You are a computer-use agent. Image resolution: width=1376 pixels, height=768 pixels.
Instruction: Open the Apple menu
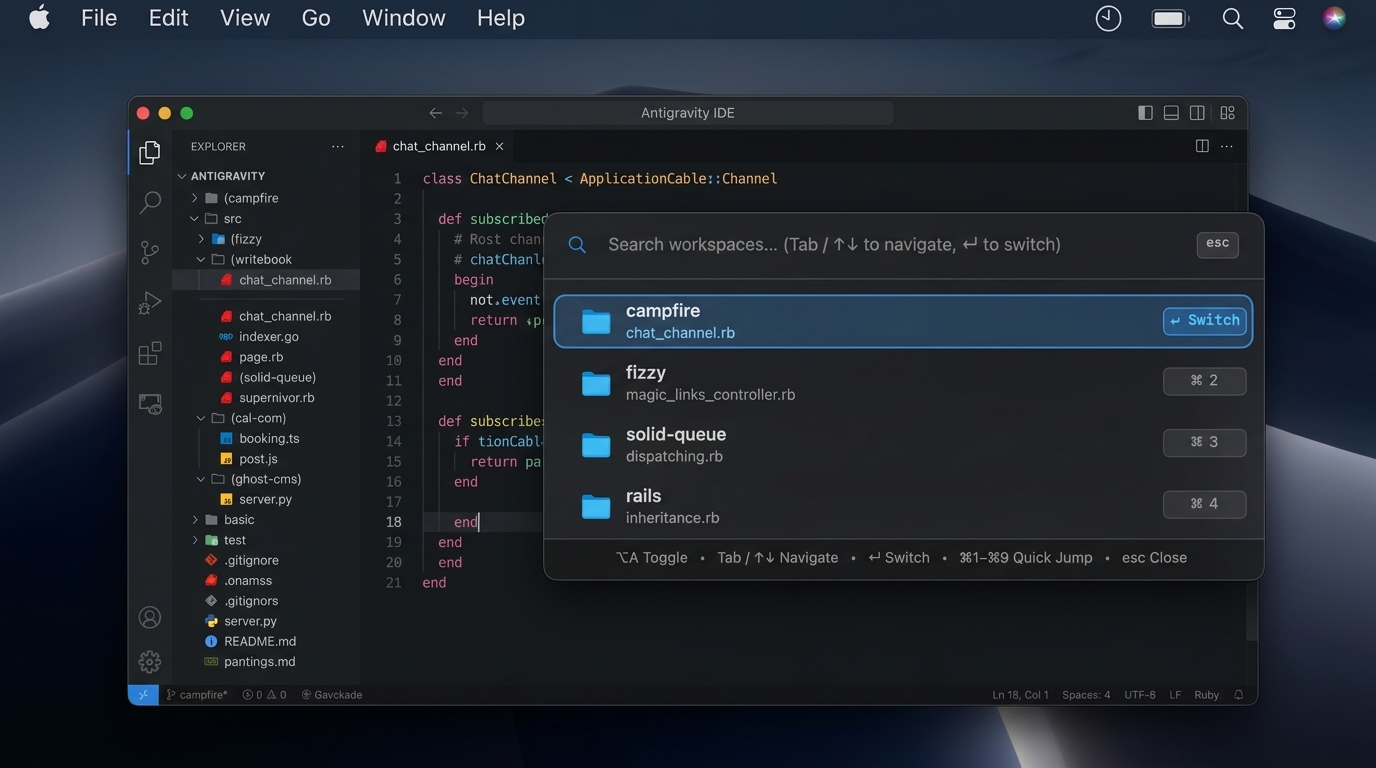(39, 18)
